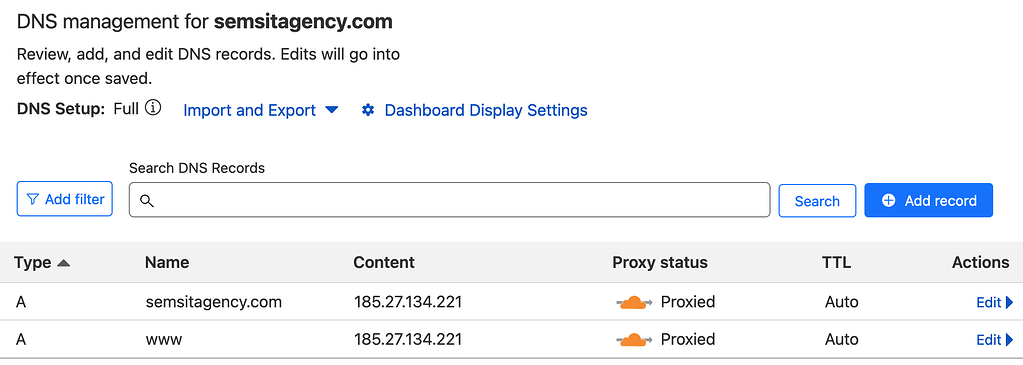Screen dimensions: 1023x365
Task: Click the orange cloud for semsitagency.com
Action: point(631,302)
